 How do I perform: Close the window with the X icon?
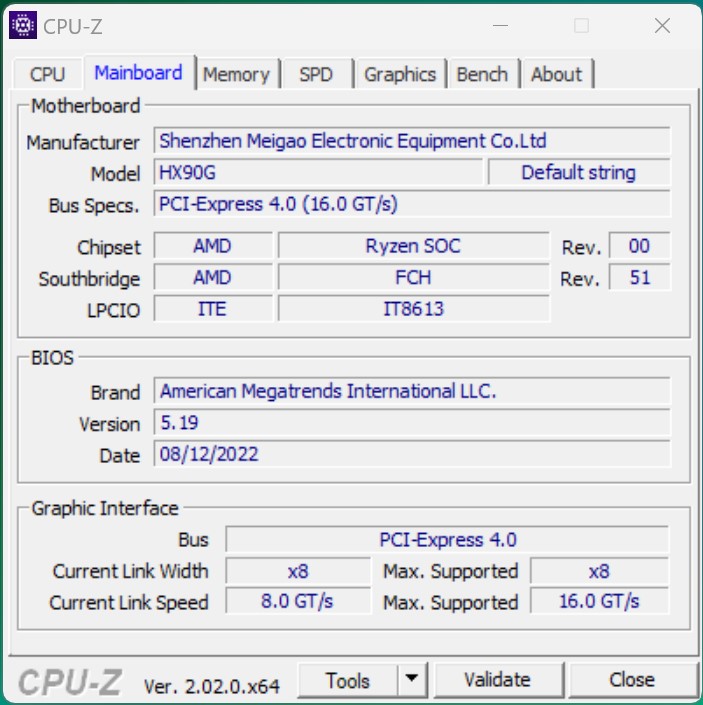click(x=663, y=26)
